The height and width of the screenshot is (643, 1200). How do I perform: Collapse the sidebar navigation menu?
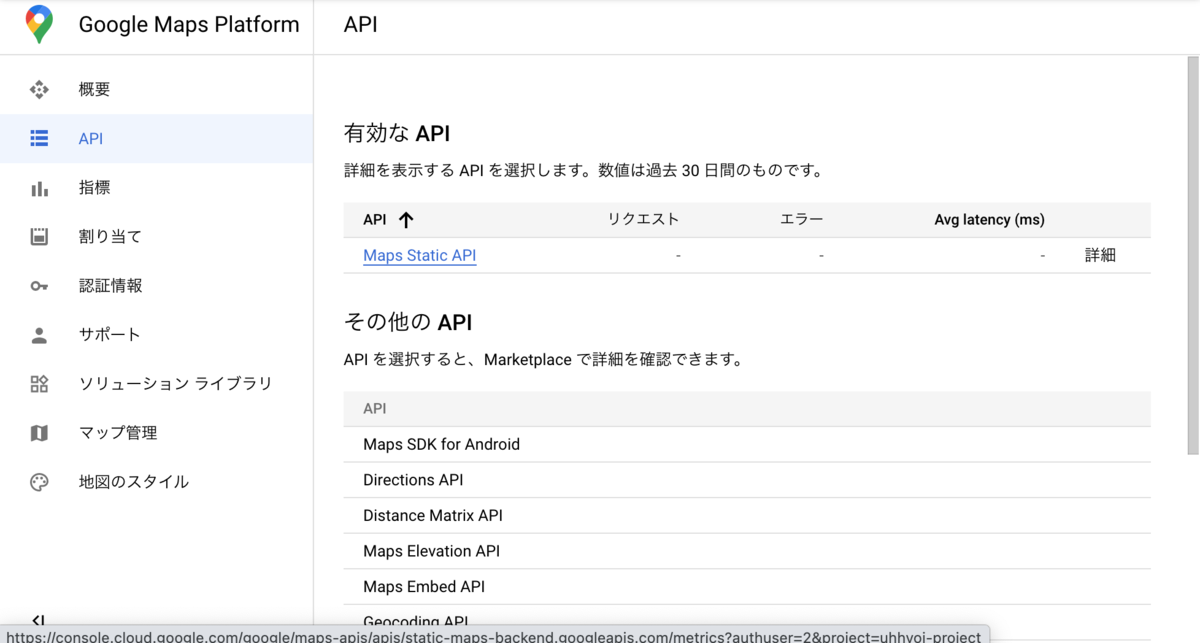[x=39, y=621]
